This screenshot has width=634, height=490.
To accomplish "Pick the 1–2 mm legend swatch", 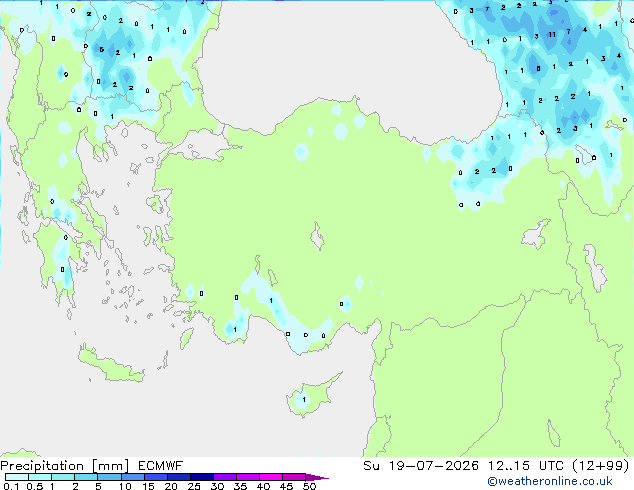I will pos(63,477).
